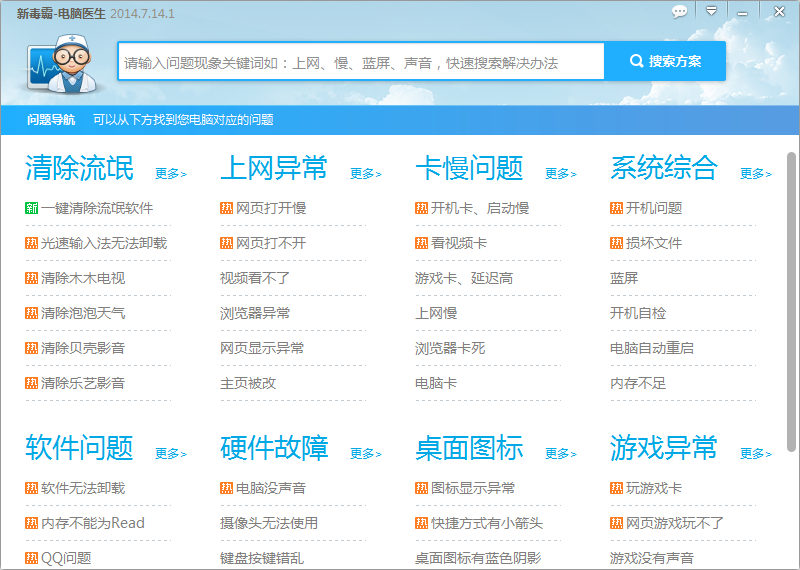Click hot badge beside 开机问题
Viewport: 800px width, 570px height.
[617, 208]
